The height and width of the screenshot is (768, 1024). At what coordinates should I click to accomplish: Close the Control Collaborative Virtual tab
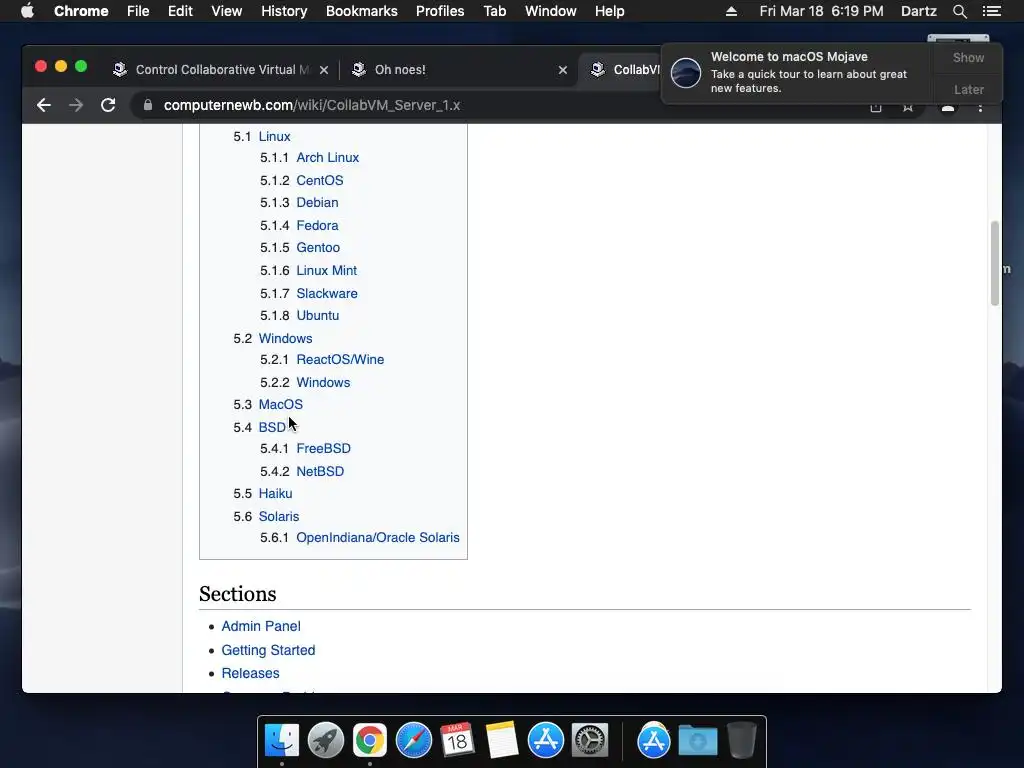click(324, 70)
